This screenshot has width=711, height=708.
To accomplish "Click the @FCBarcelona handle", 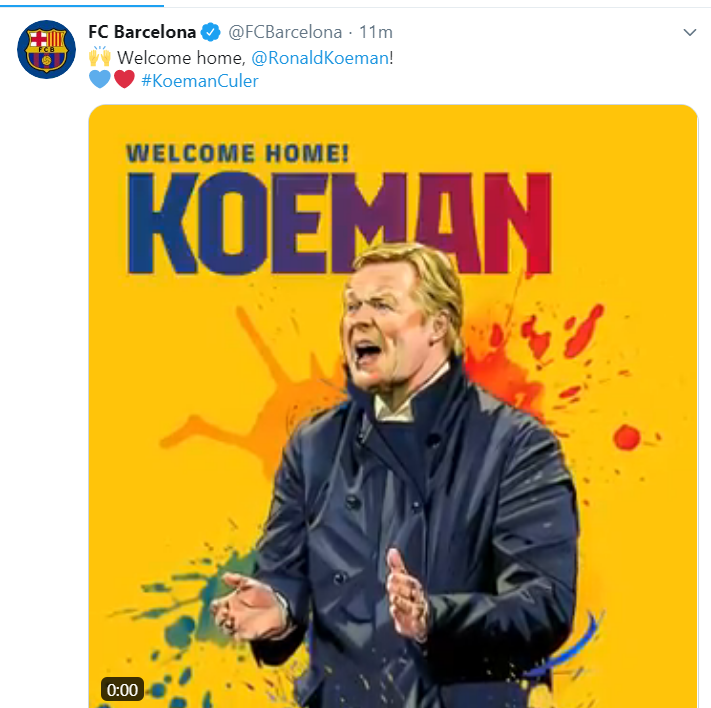I will tap(285, 33).
